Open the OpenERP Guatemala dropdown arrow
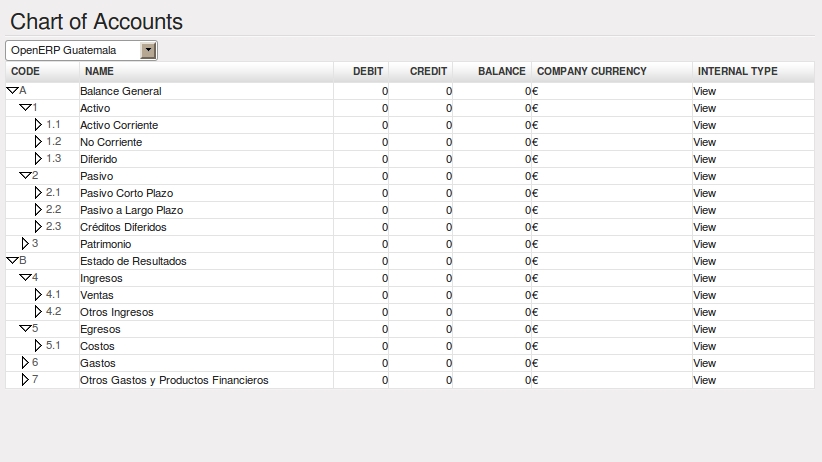Viewport: 822px width, 462px height. click(x=148, y=50)
